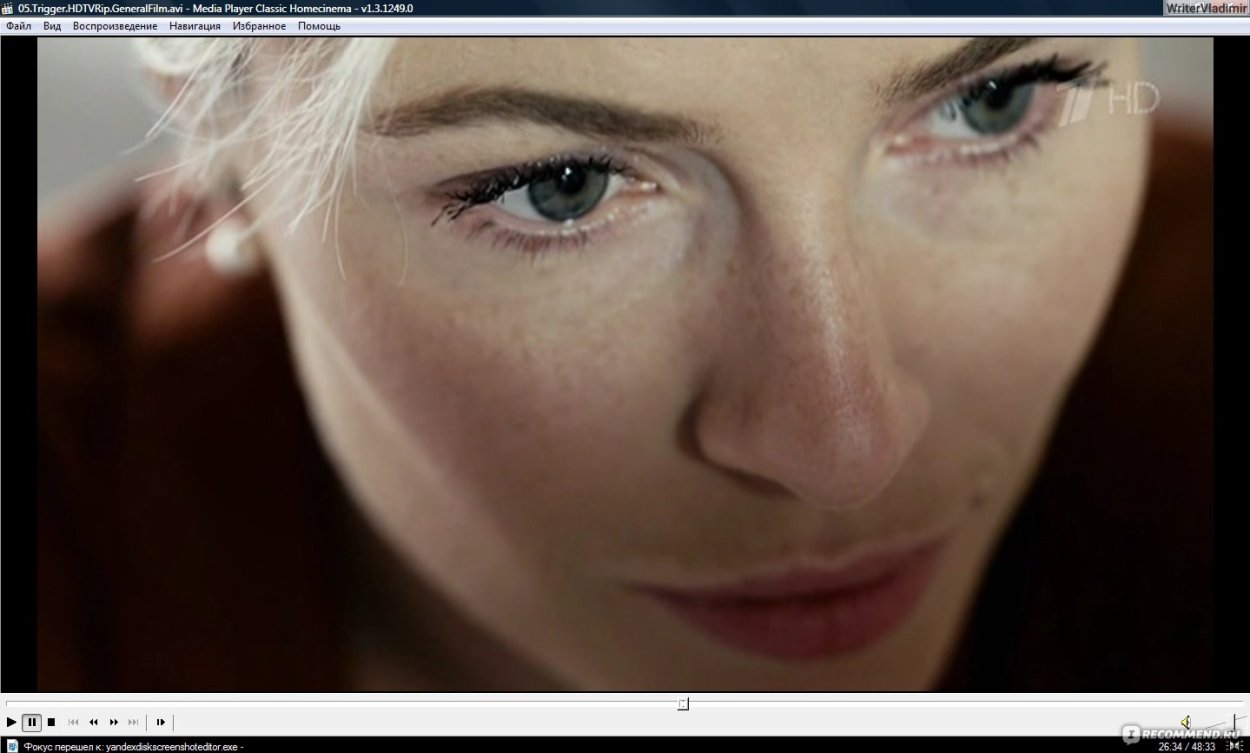This screenshot has width=1250, height=753.
Task: Open the Воспроизведение menu
Action: (115, 26)
